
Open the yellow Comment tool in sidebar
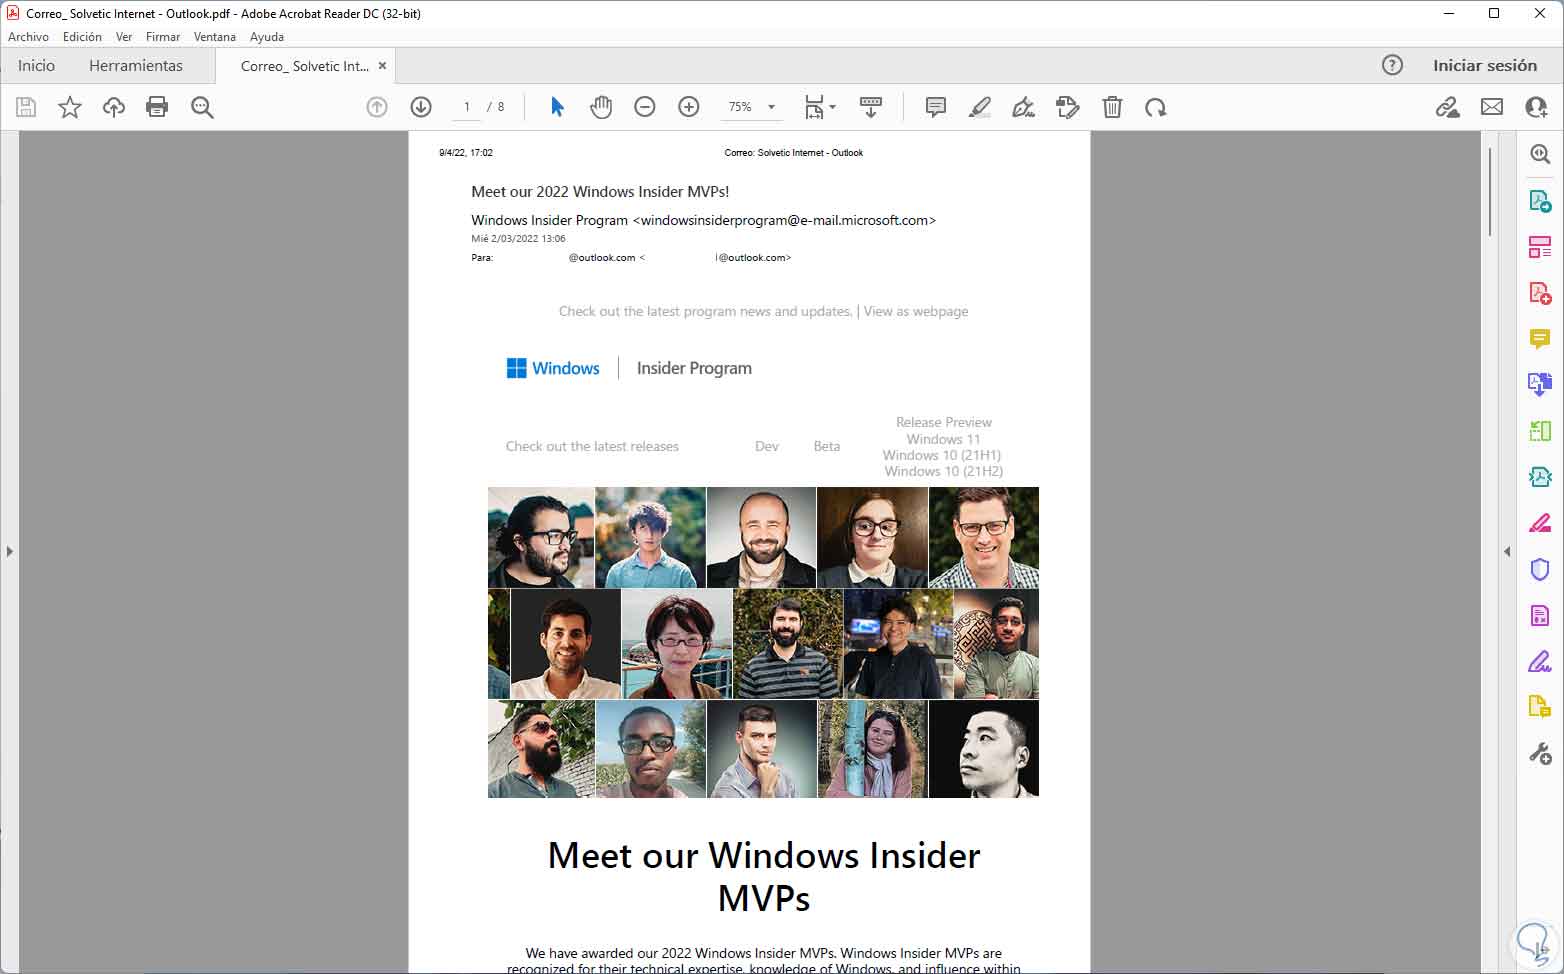[x=1540, y=339]
